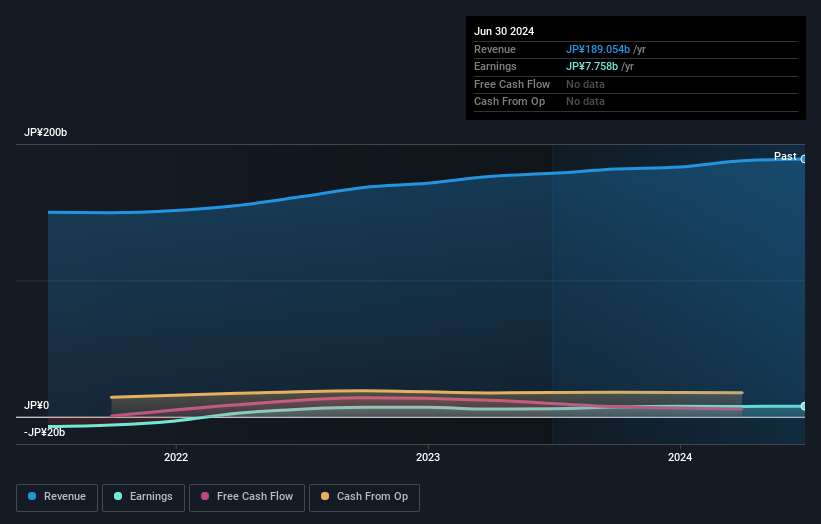This screenshot has height=524, width=821.
Task: Click the teal Earnings legend dot
Action: (118, 496)
